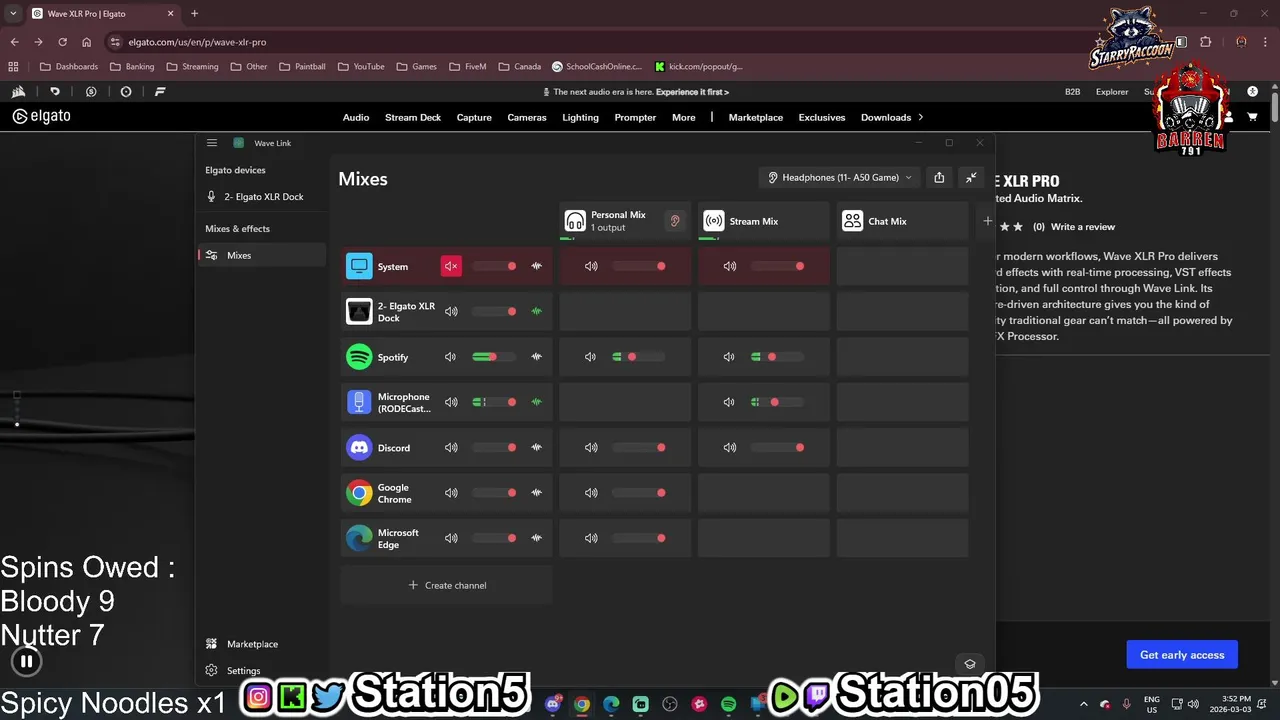Viewport: 1280px width, 720px height.
Task: Click the Microsoft Edge channel icon
Action: coord(359,538)
